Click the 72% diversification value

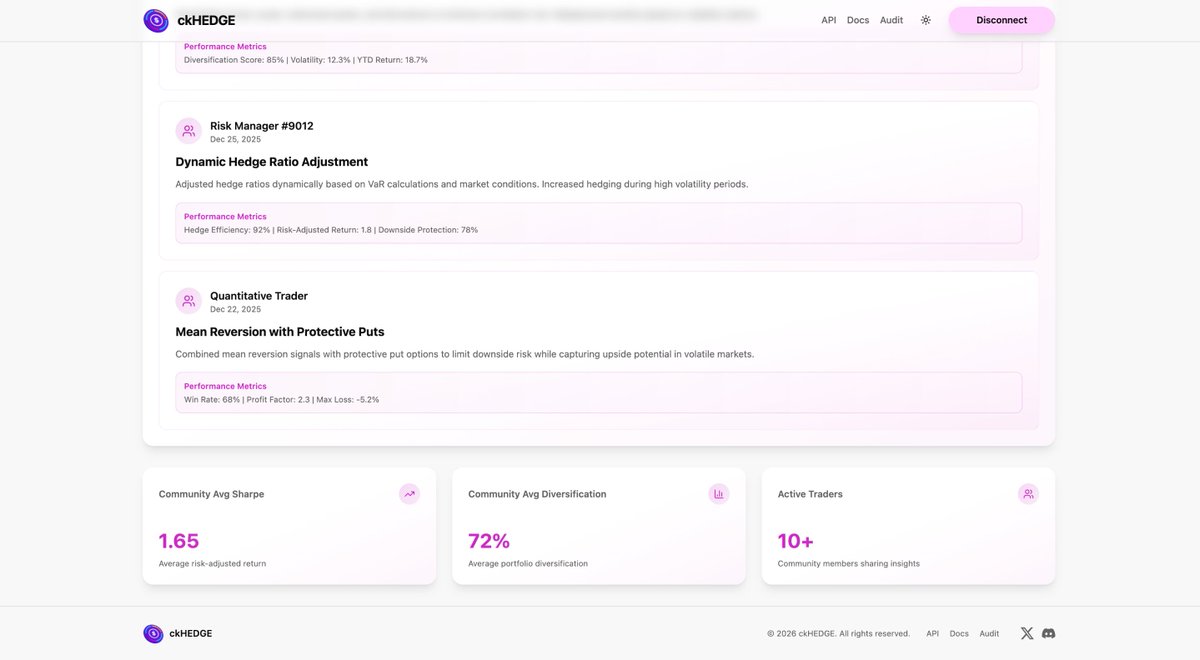coord(489,541)
